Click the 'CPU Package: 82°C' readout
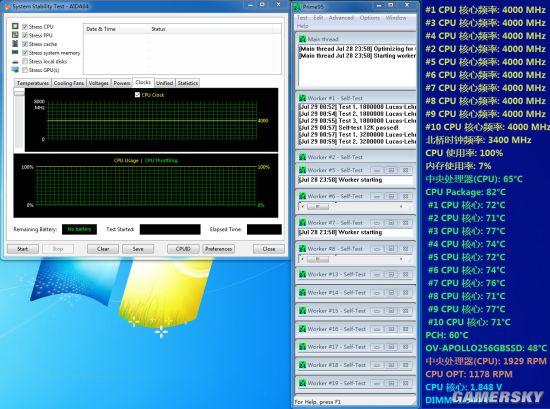 tap(465, 192)
